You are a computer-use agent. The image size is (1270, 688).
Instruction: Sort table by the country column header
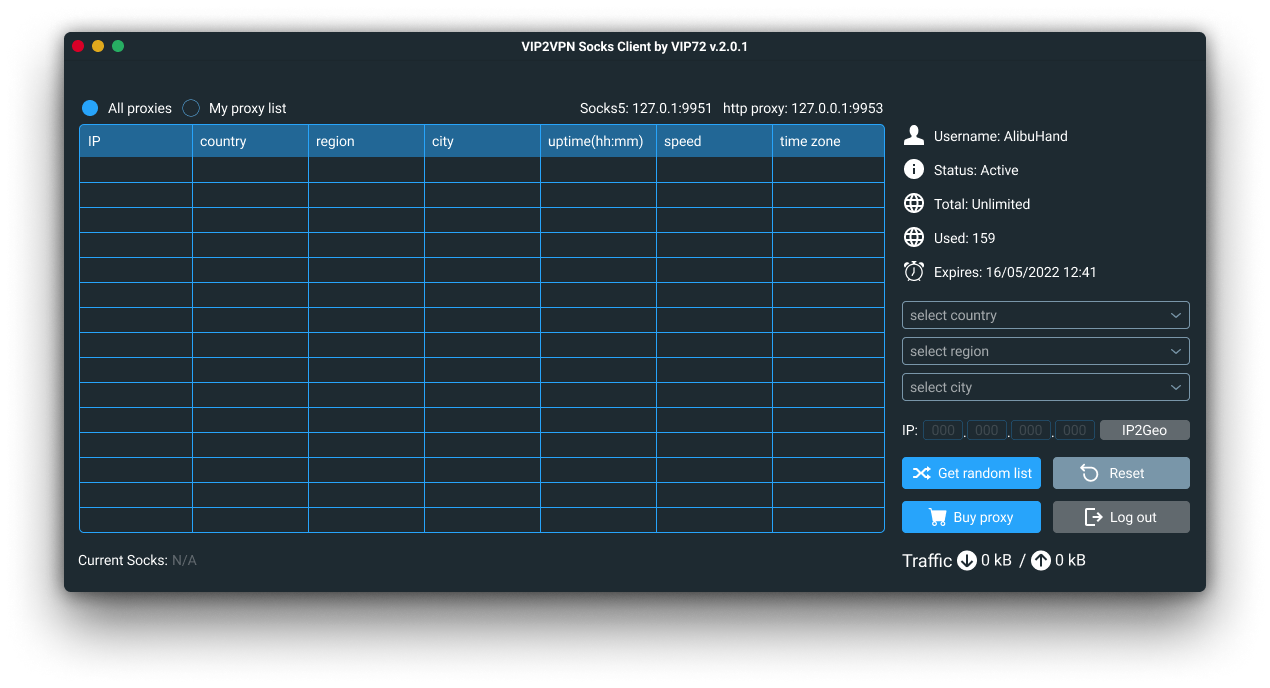pyautogui.click(x=250, y=141)
